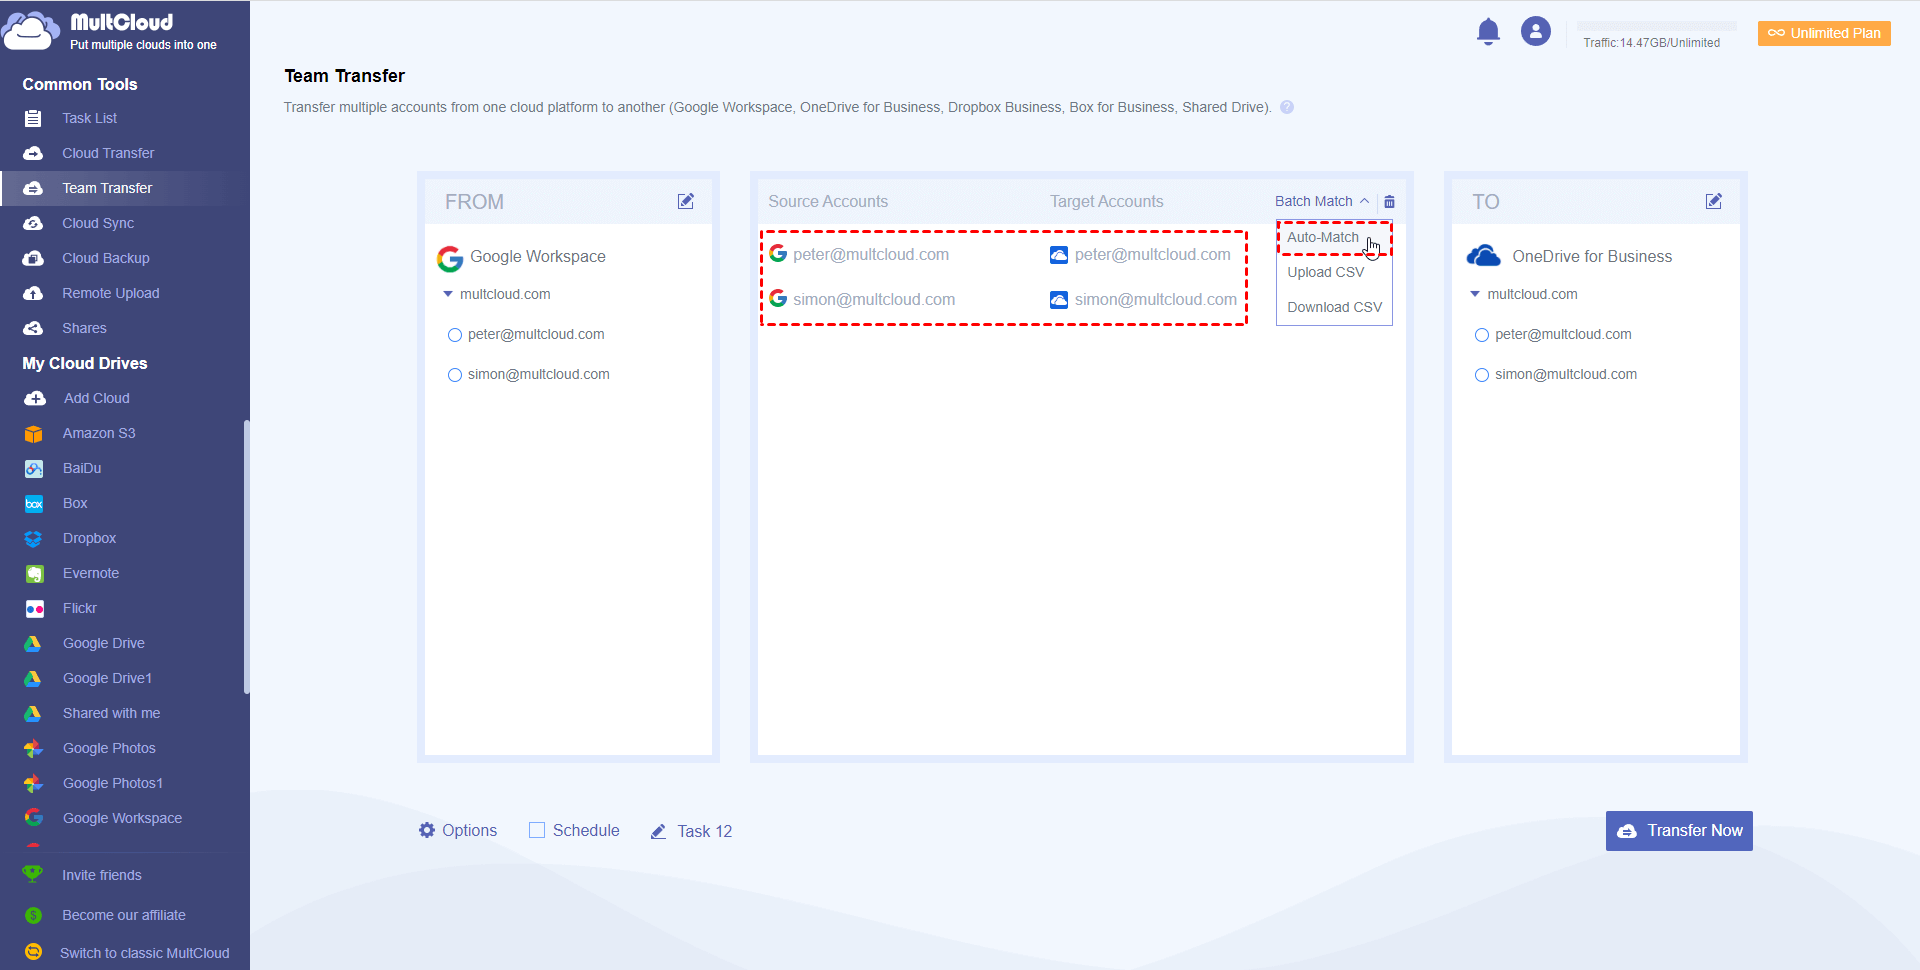The width and height of the screenshot is (1920, 970).
Task: Click the help question mark icon
Action: pyautogui.click(x=1287, y=107)
